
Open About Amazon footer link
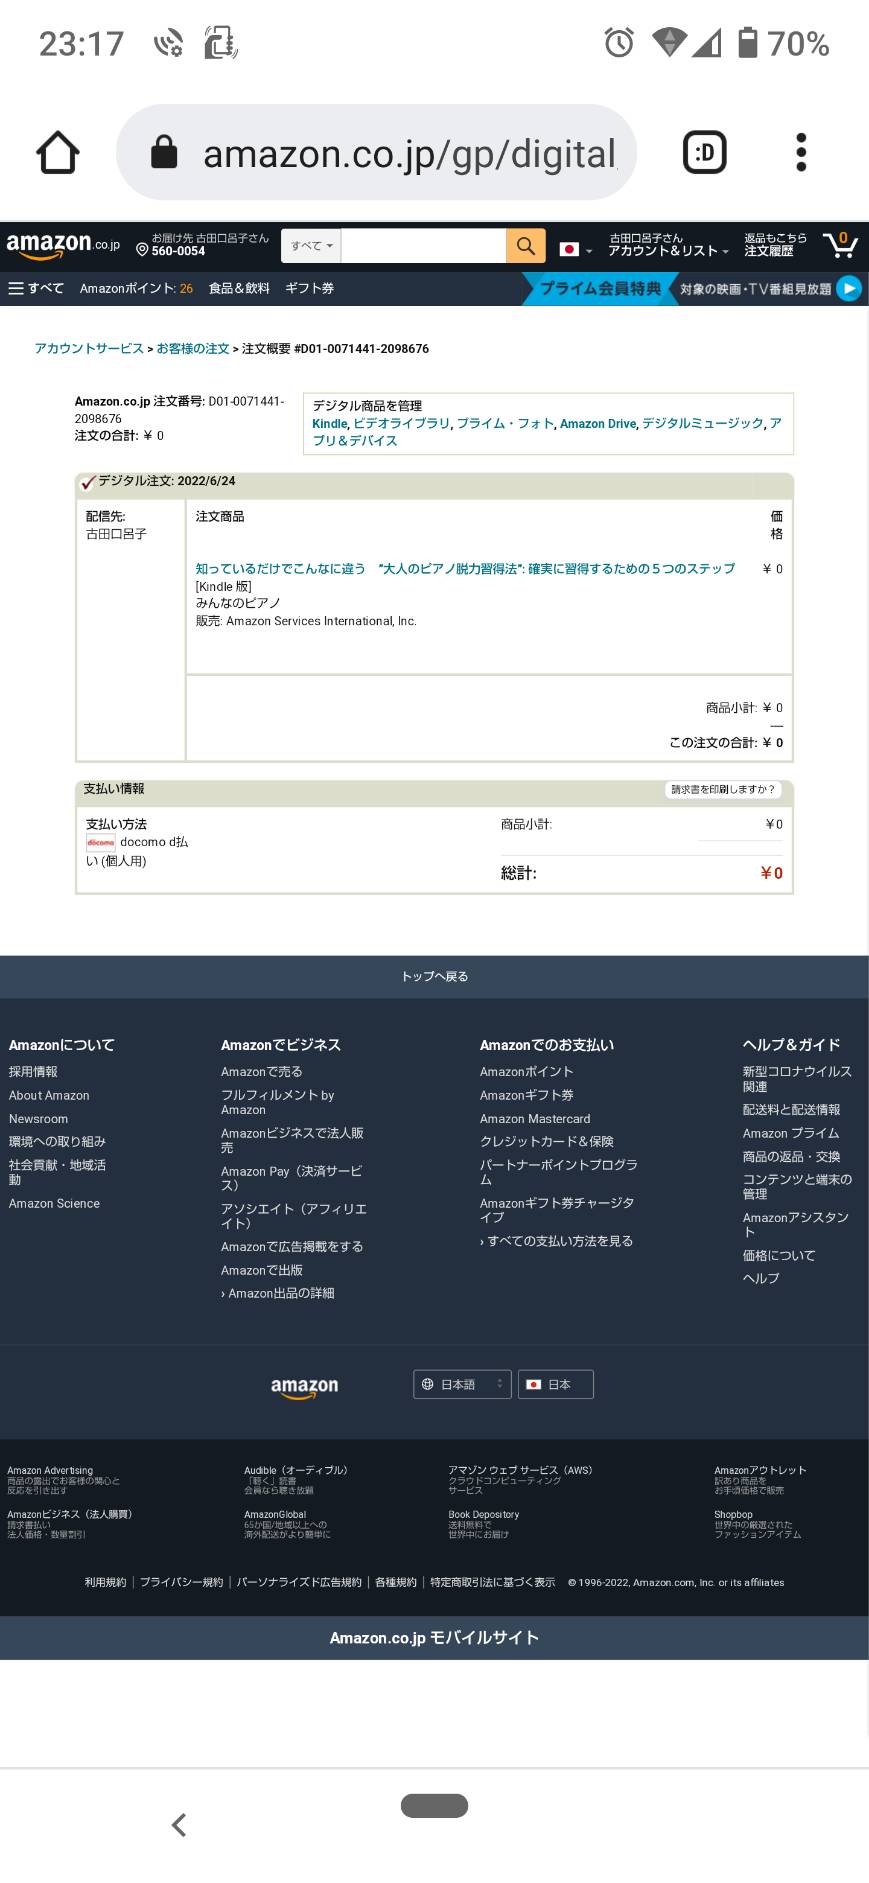(49, 1095)
